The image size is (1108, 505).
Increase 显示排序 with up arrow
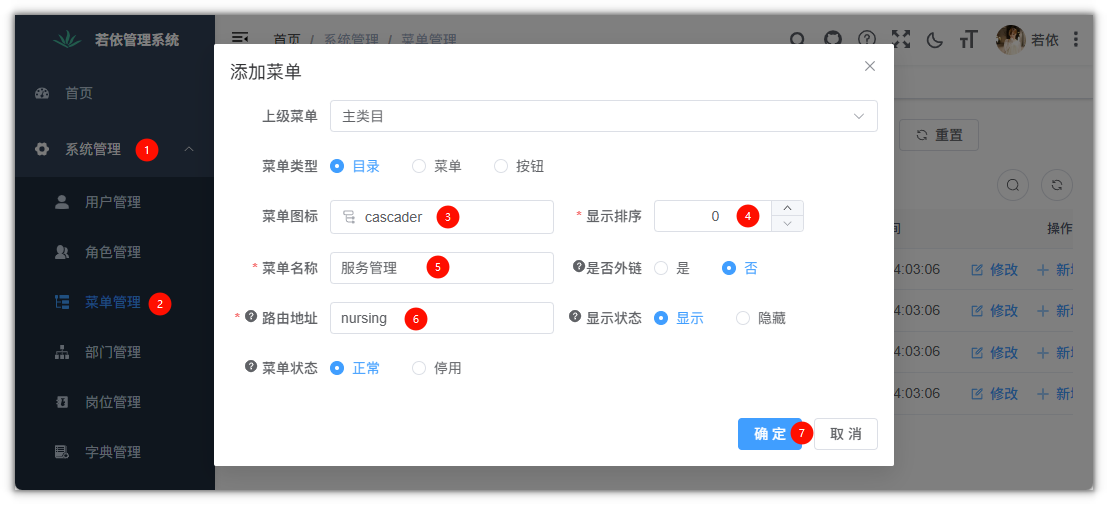(788, 208)
